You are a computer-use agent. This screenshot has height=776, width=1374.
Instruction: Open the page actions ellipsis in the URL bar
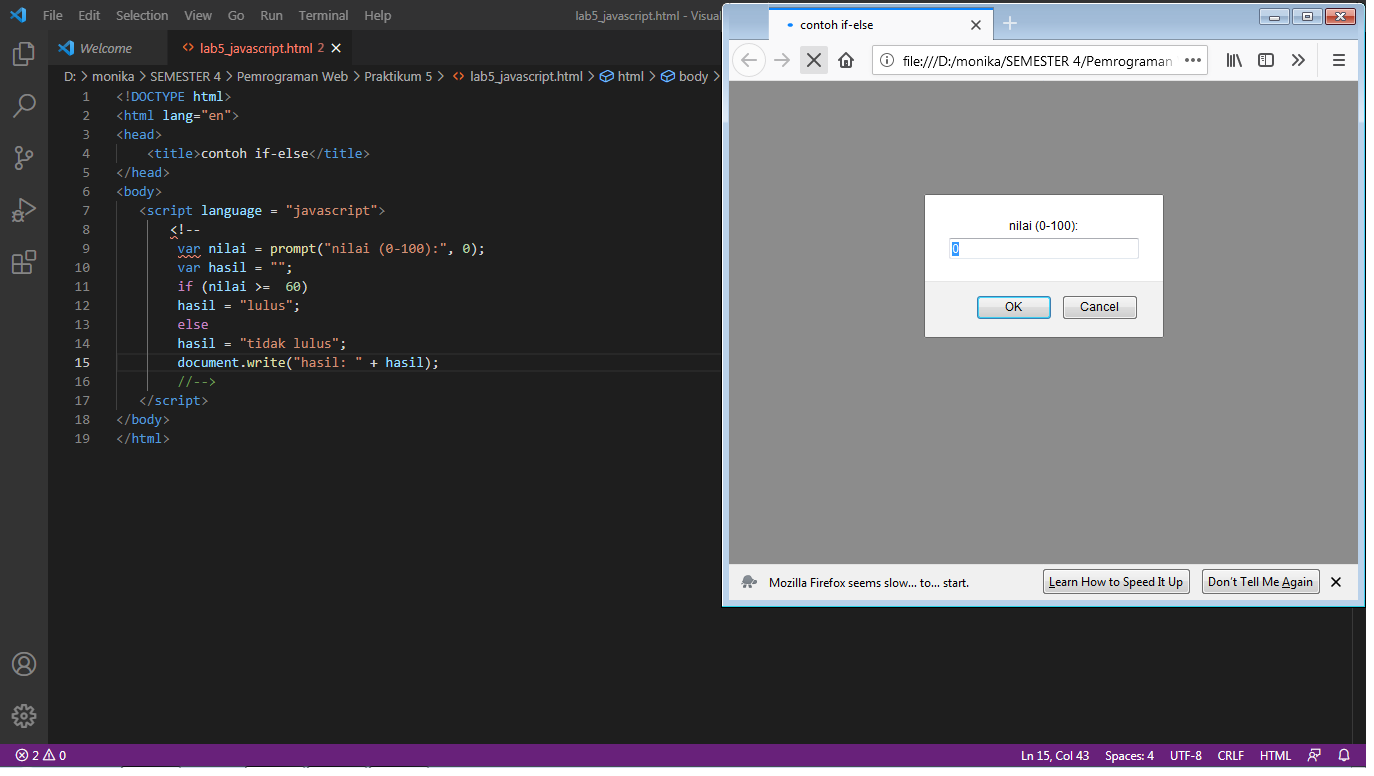(x=1192, y=60)
